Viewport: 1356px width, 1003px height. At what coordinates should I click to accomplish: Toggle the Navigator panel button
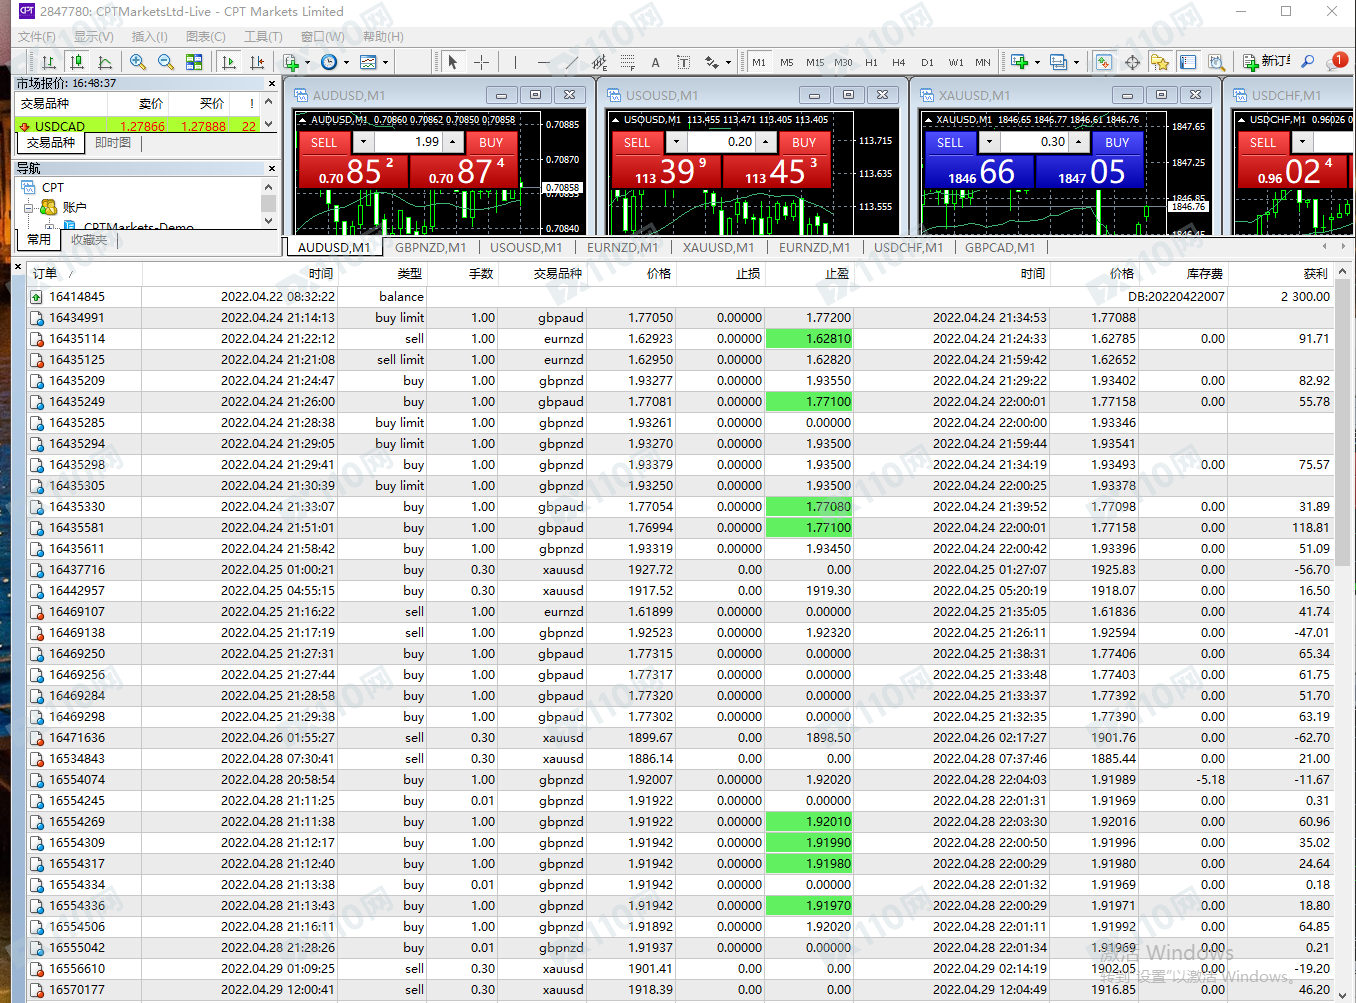1160,62
